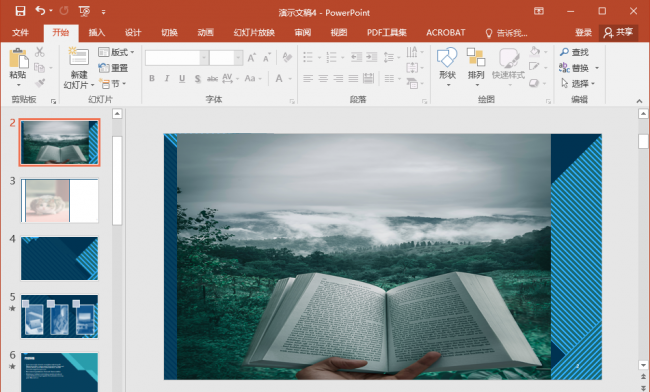The height and width of the screenshot is (392, 650).
Task: Toggle Strikethrough abc formatting
Action: click(212, 78)
